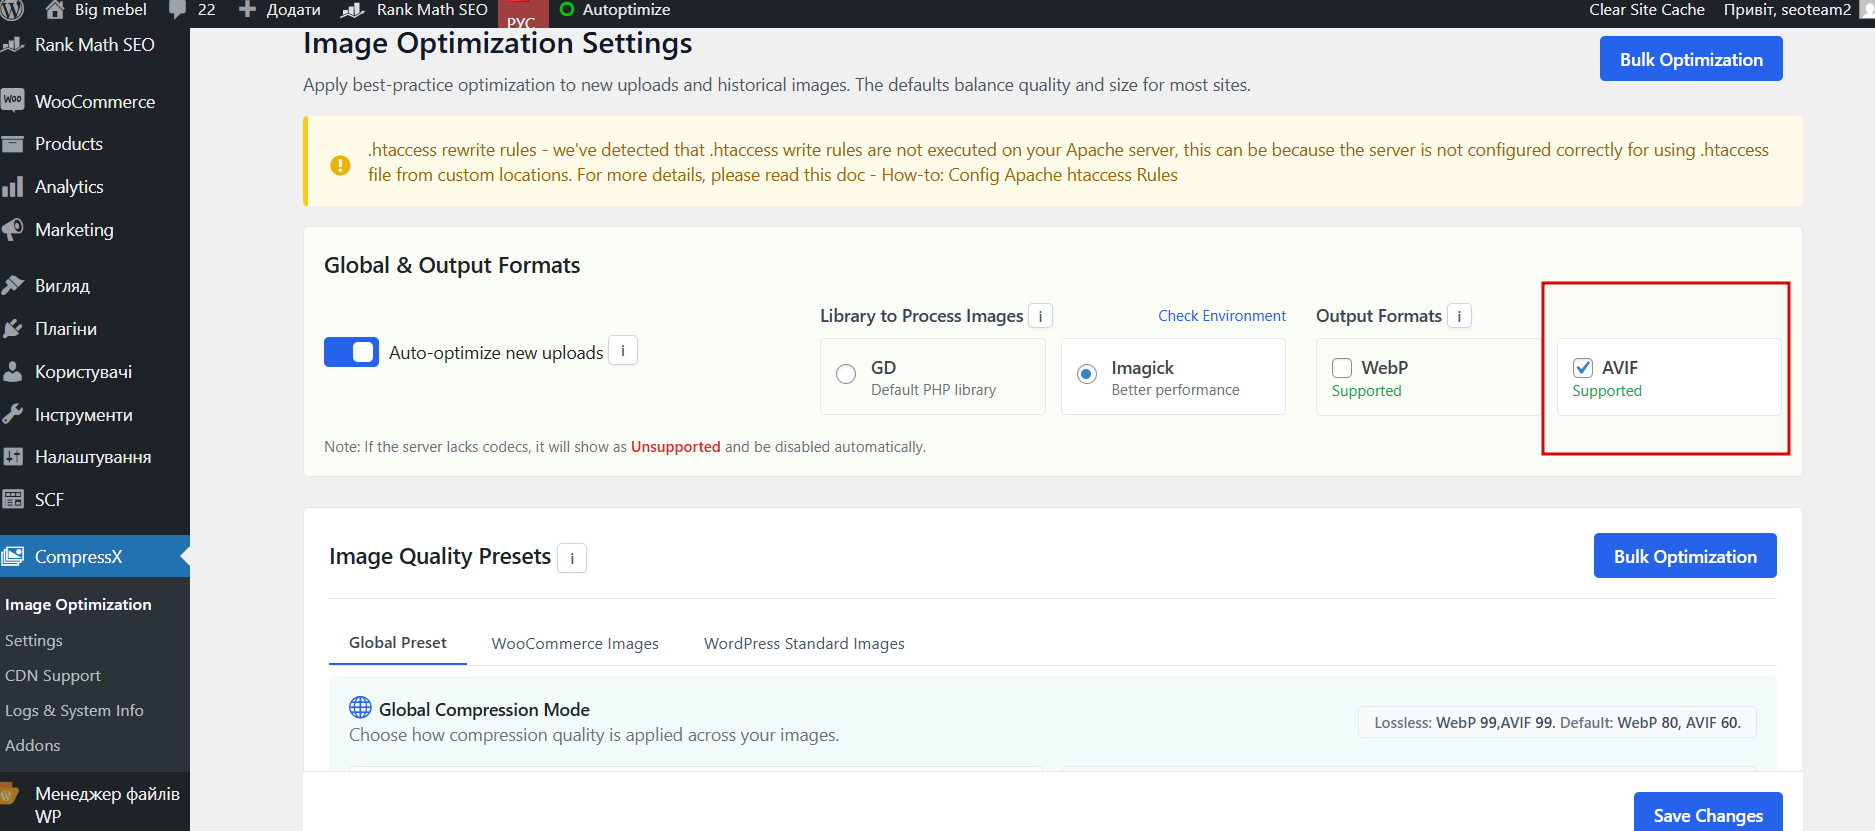Select the Imagick library radio button
1875x831 pixels.
pyautogui.click(x=1087, y=374)
